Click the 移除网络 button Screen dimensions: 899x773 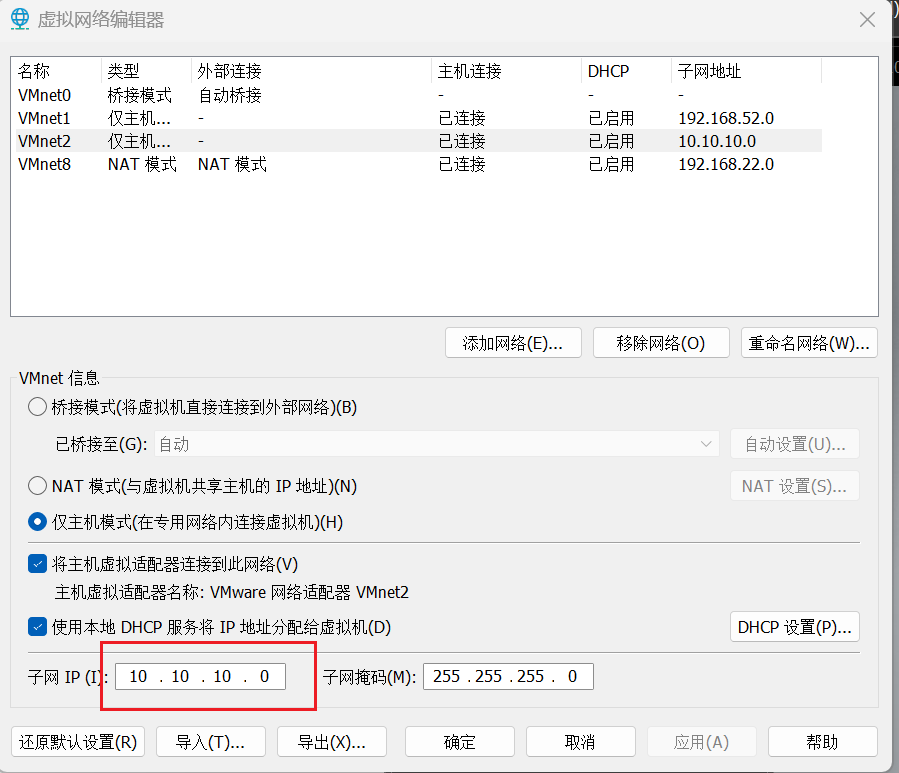click(660, 343)
